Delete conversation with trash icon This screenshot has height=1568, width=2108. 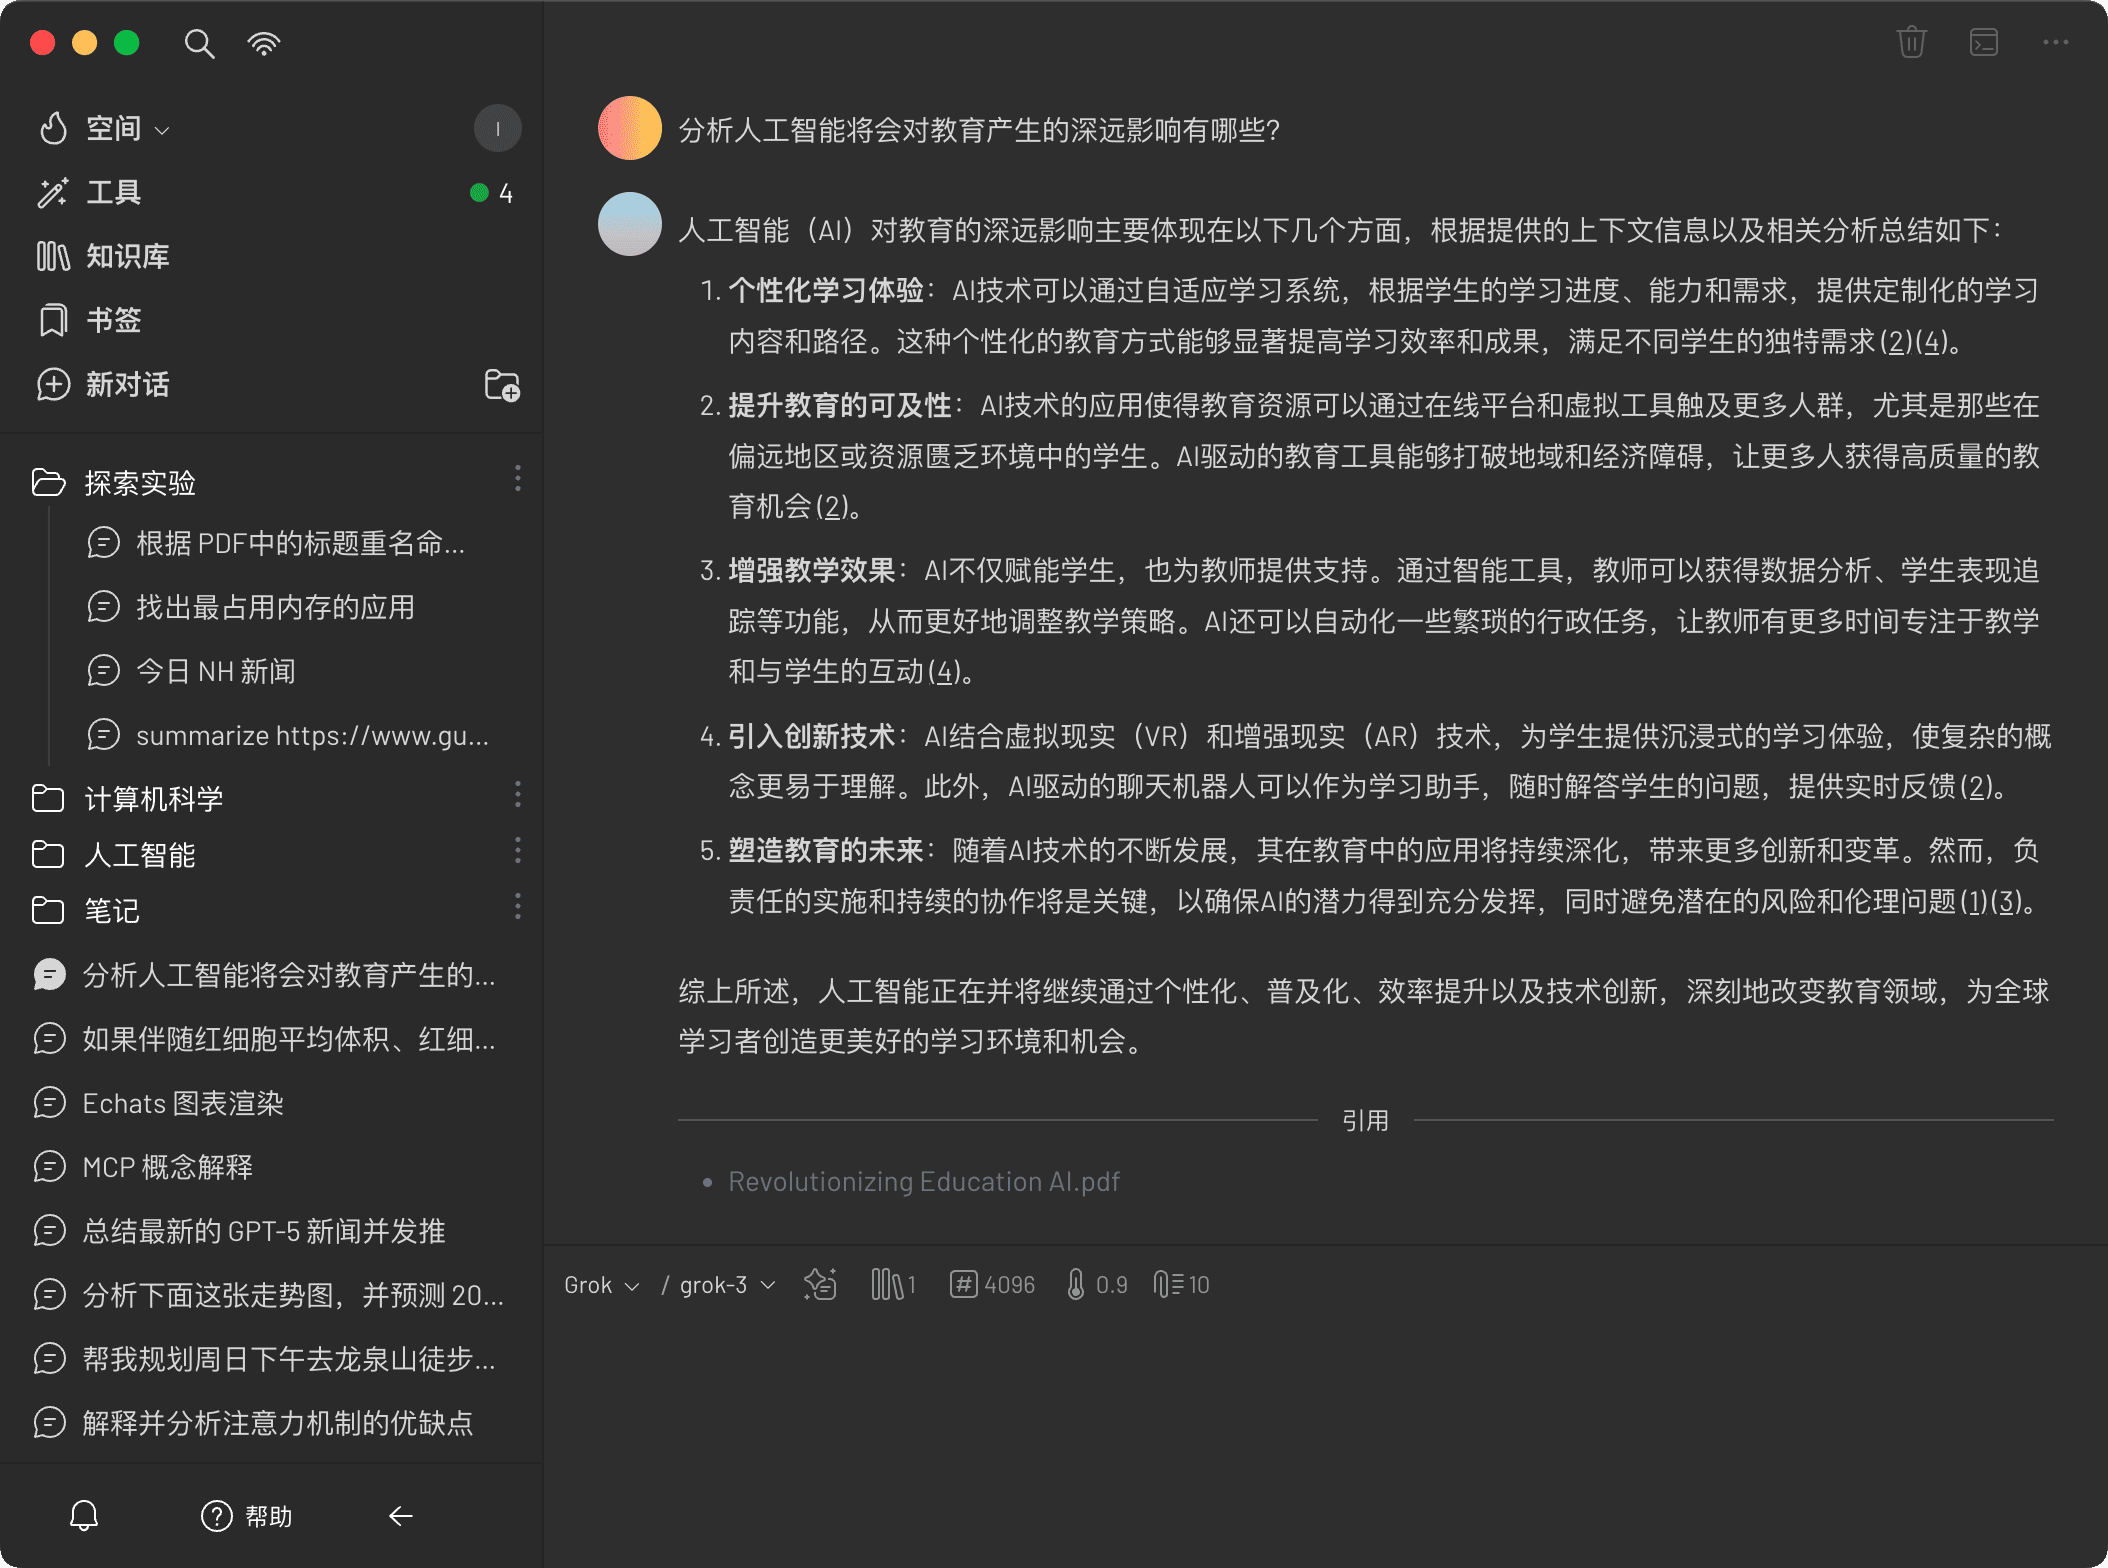(x=1911, y=43)
